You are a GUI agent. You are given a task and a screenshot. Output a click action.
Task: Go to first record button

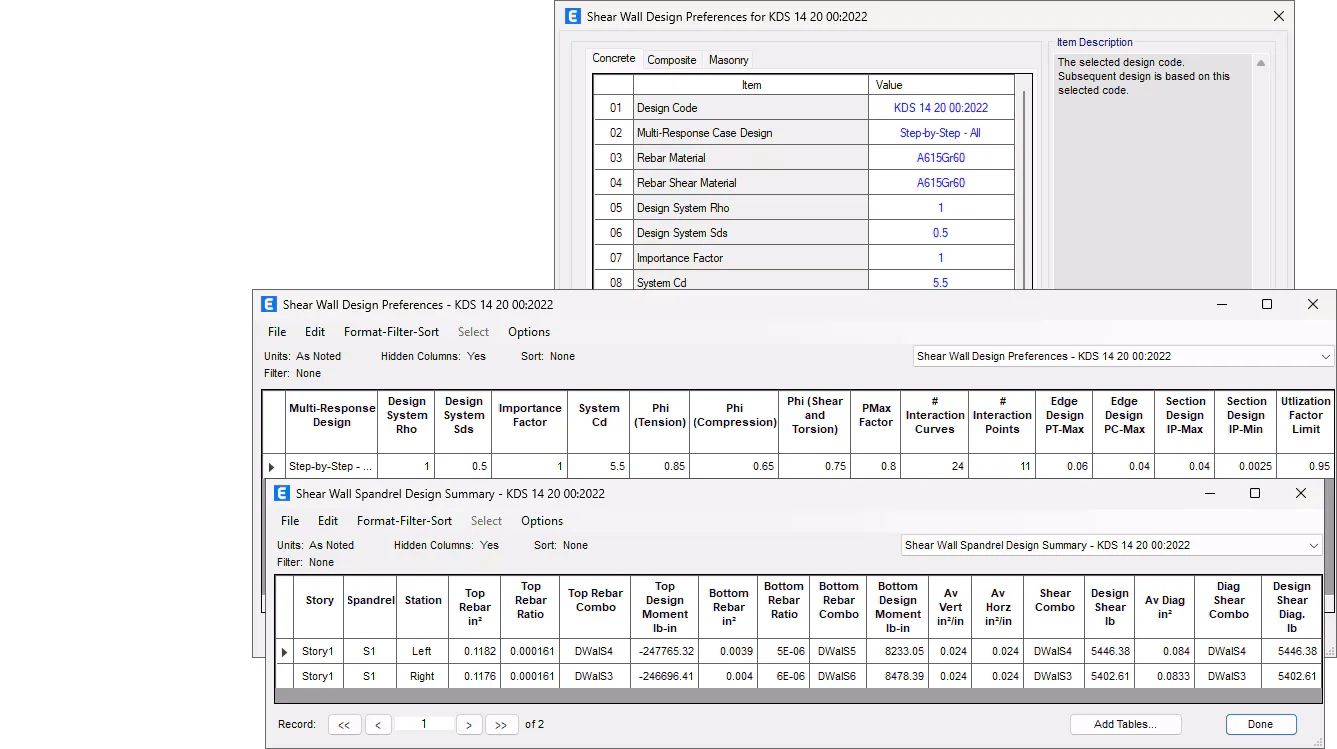tap(343, 725)
